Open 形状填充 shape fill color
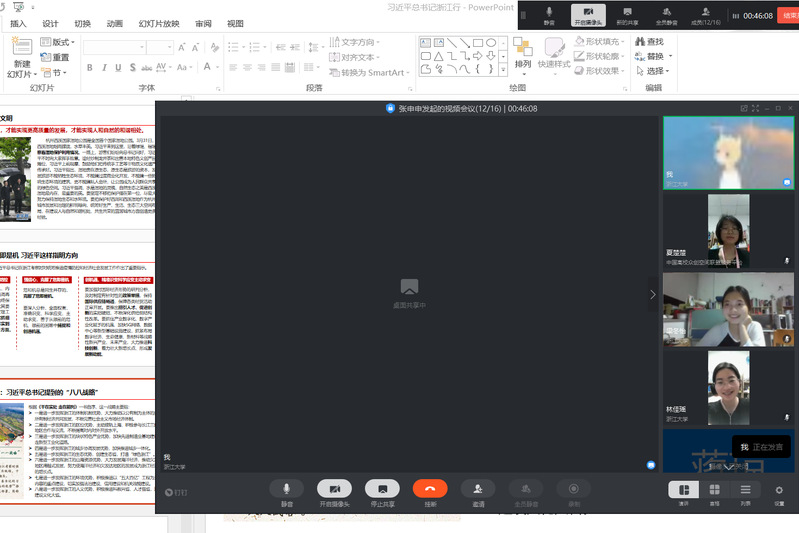The image size is (799, 533). coord(599,41)
